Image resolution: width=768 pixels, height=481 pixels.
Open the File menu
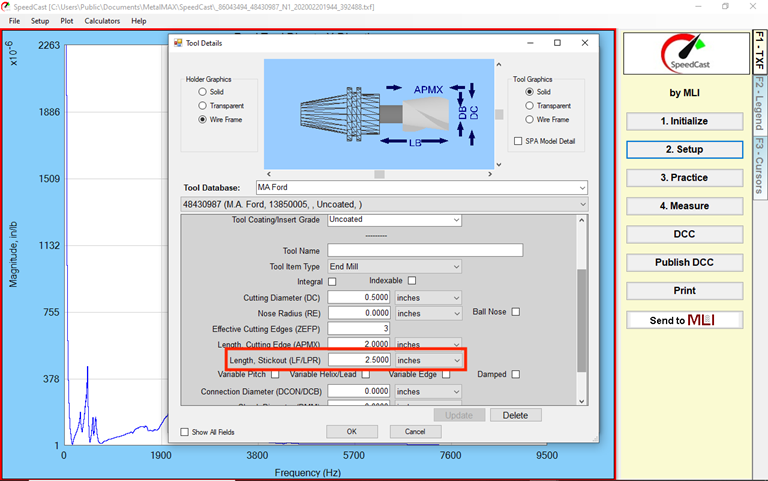14,21
